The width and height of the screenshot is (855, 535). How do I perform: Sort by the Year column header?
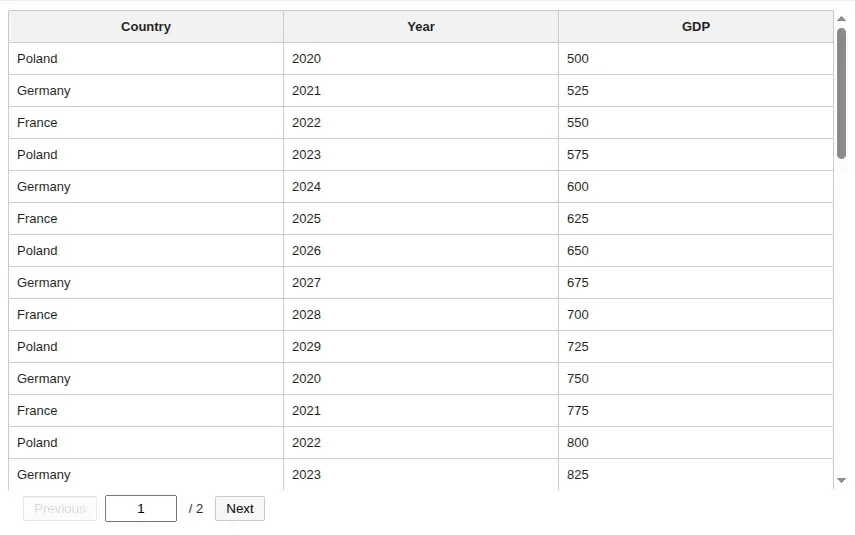[421, 27]
